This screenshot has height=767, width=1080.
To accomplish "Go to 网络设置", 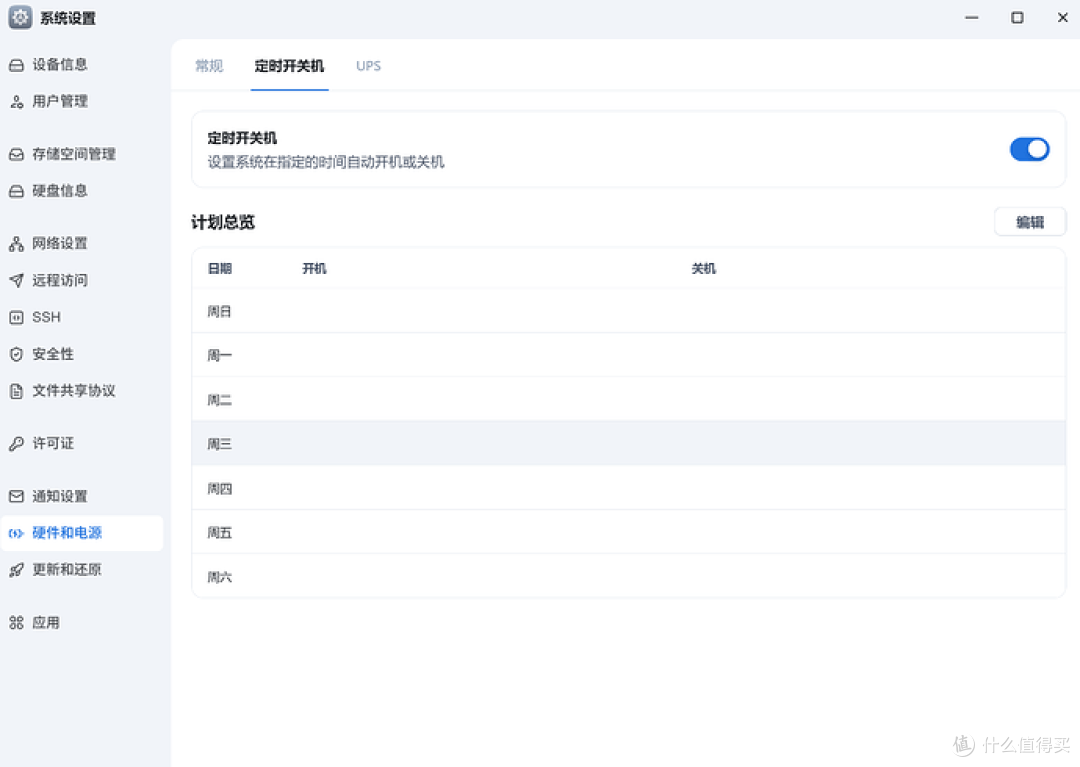I will click(x=60, y=243).
